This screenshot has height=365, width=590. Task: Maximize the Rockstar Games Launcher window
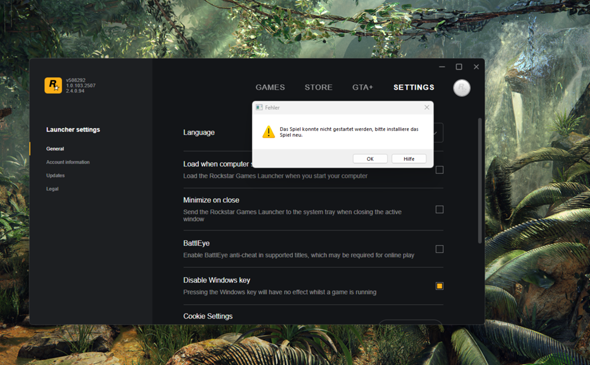[x=459, y=67]
